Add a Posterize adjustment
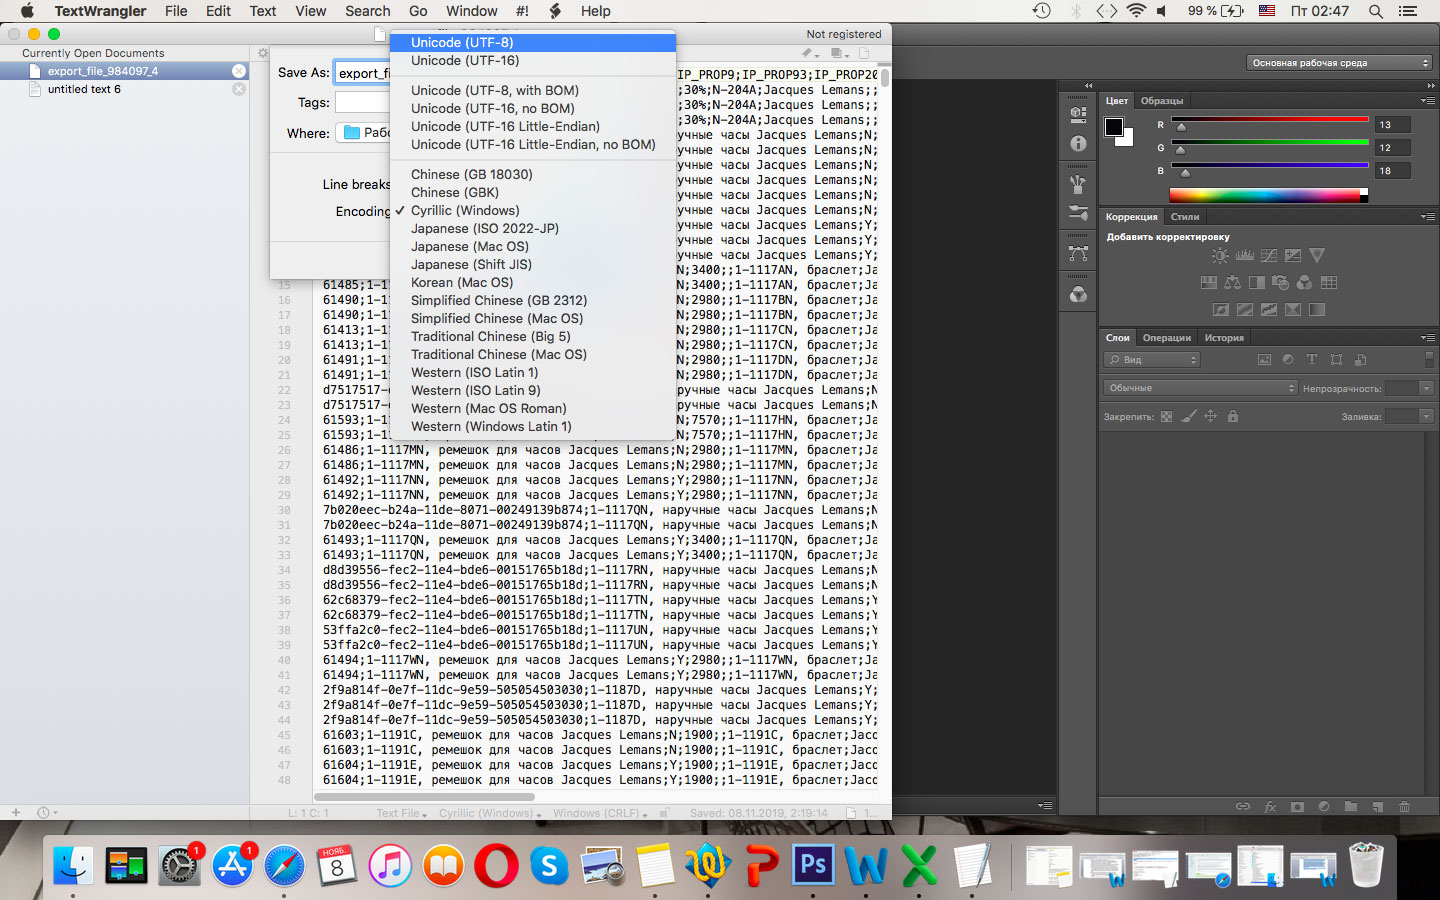The height and width of the screenshot is (900, 1440). tap(1245, 309)
